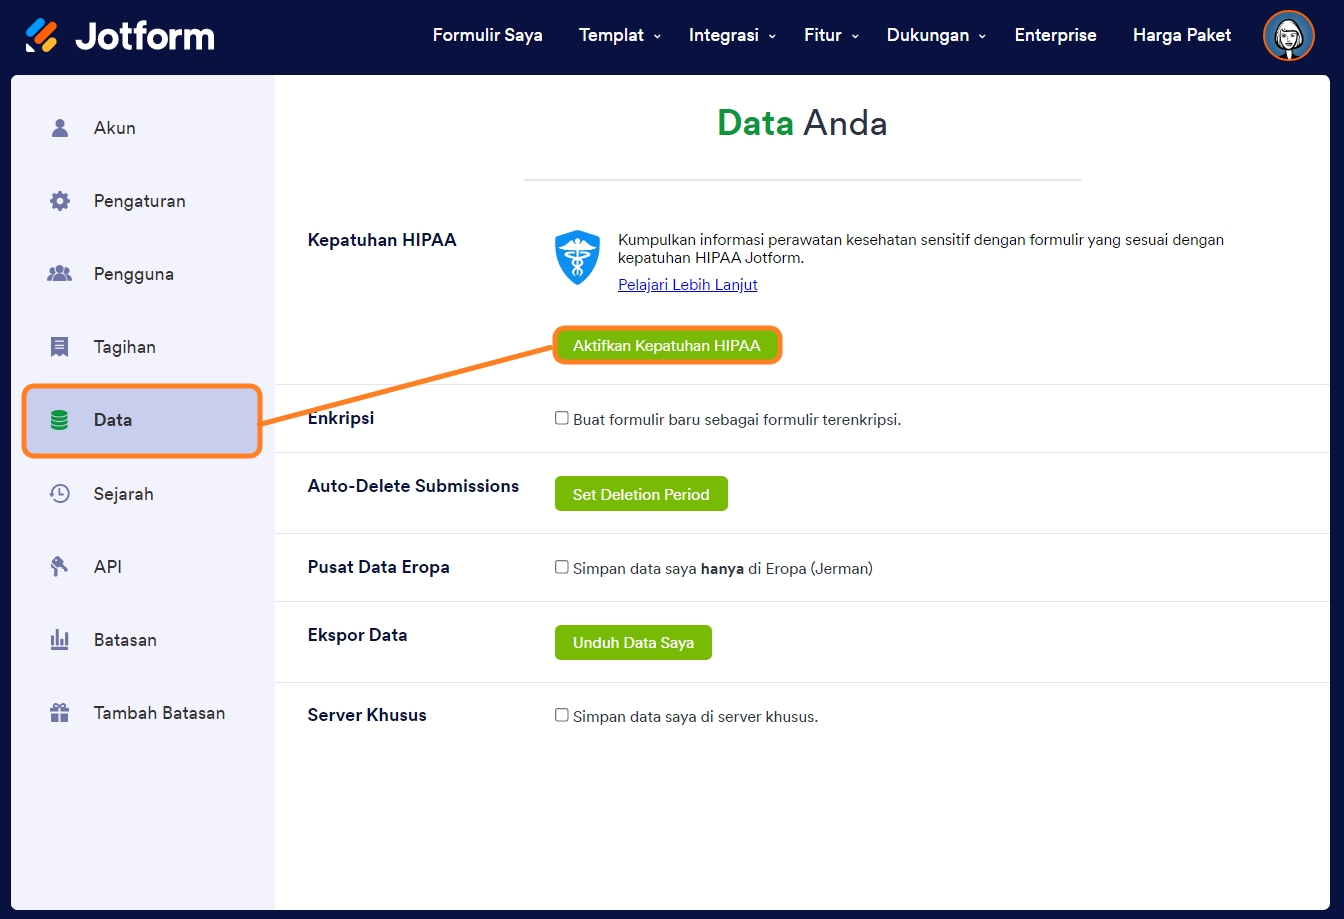The image size is (1344, 919).
Task: Open Akun via the person icon
Action: pos(60,128)
